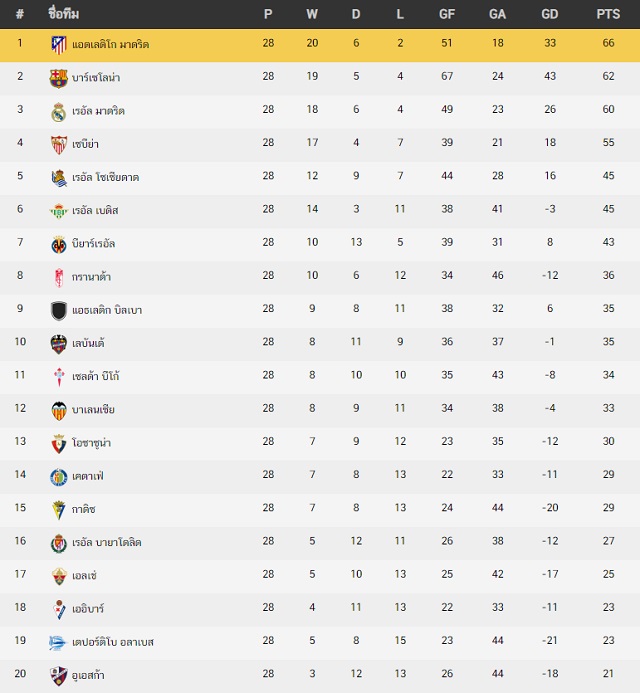Open team link บาร์เซโลน่า
Viewport: 640px width, 693px height.
coord(96,78)
